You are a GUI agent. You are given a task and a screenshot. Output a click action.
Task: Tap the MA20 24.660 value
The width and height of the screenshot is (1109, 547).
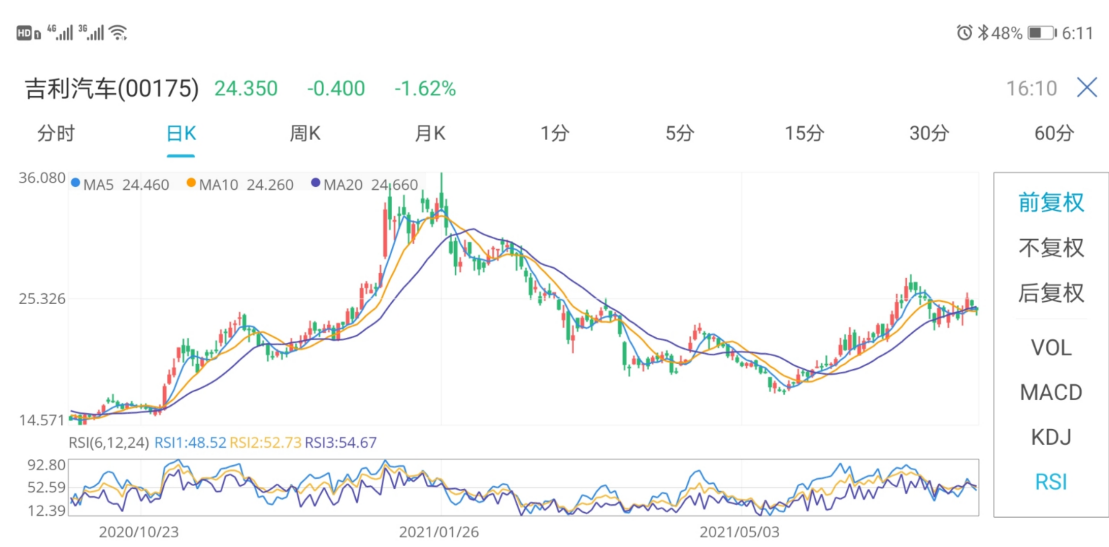coord(371,185)
